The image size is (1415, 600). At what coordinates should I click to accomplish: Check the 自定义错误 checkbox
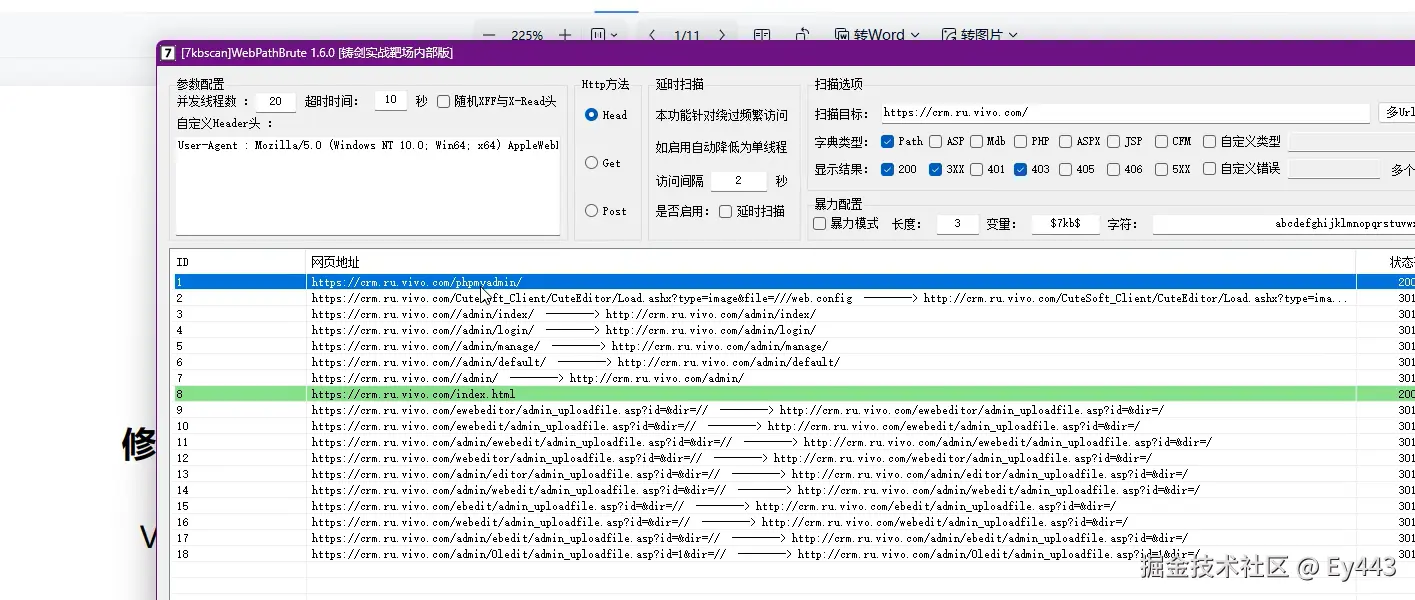[1210, 169]
